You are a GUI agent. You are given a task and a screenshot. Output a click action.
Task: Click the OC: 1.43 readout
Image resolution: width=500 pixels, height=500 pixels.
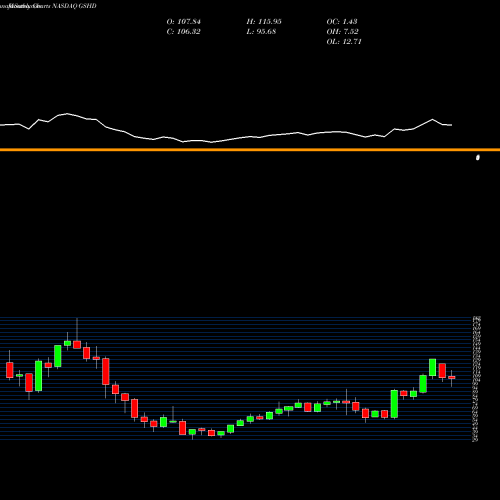point(342,22)
